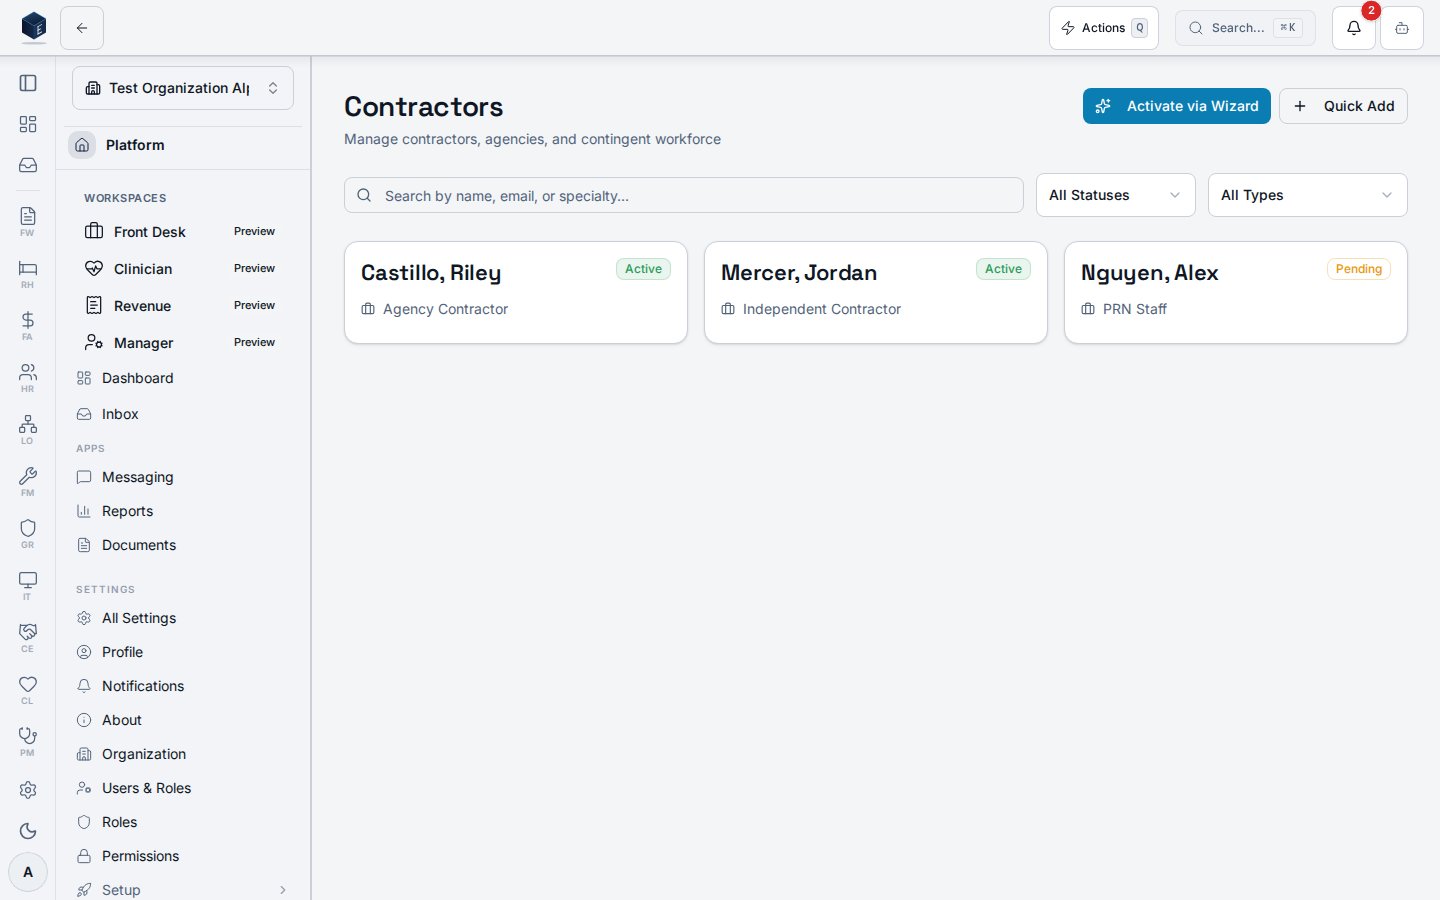Toggle the sidebar panel icon
This screenshot has height=900, width=1440.
(x=28, y=83)
